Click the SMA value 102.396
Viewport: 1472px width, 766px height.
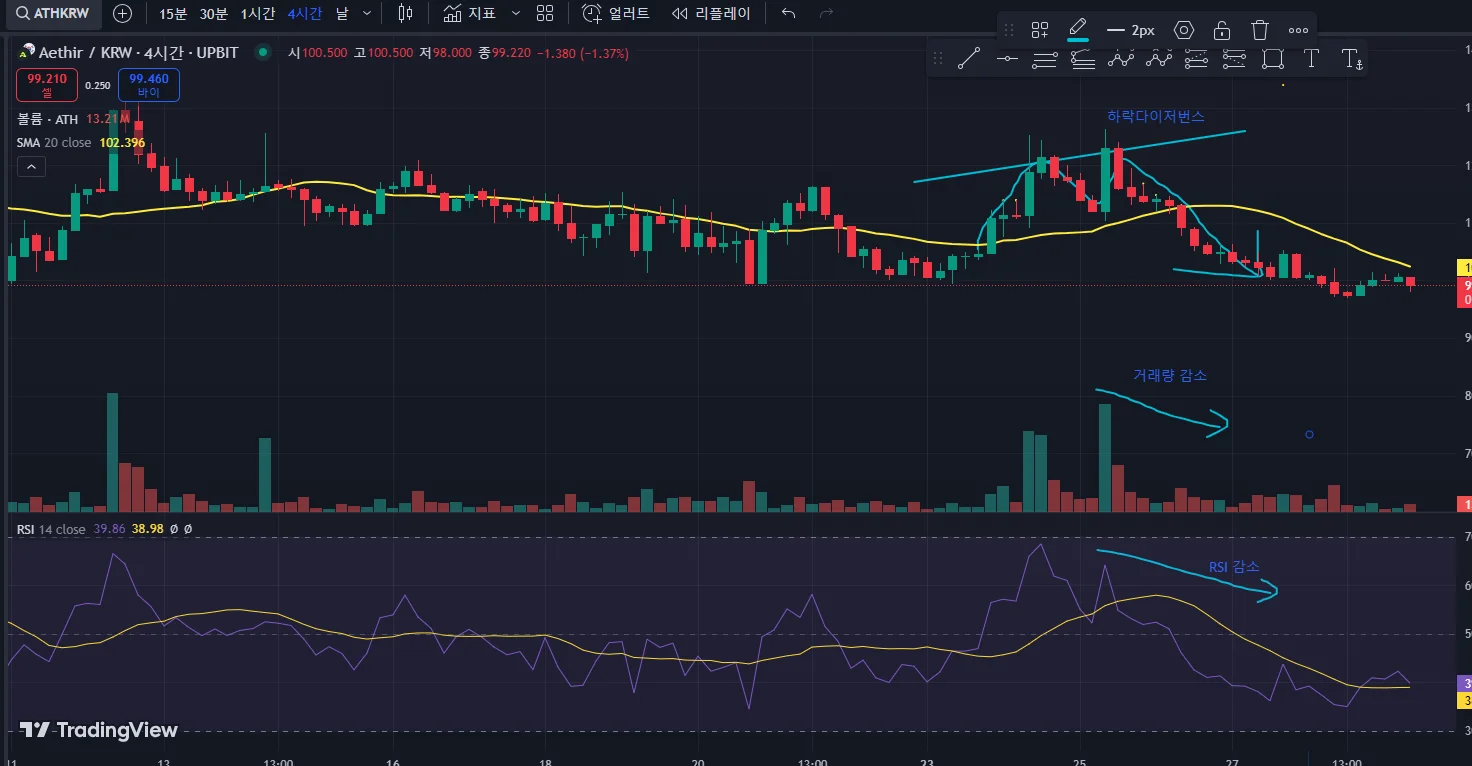tap(122, 142)
